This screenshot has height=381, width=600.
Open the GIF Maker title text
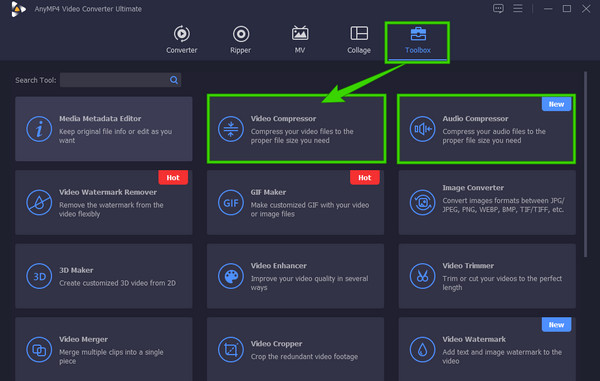click(268, 192)
